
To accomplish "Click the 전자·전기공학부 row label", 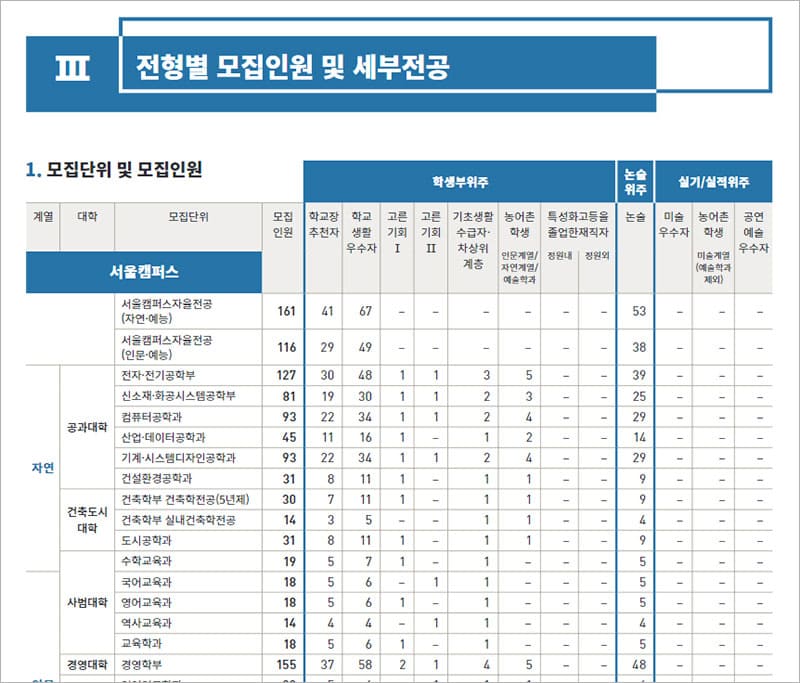I will click(165, 375).
